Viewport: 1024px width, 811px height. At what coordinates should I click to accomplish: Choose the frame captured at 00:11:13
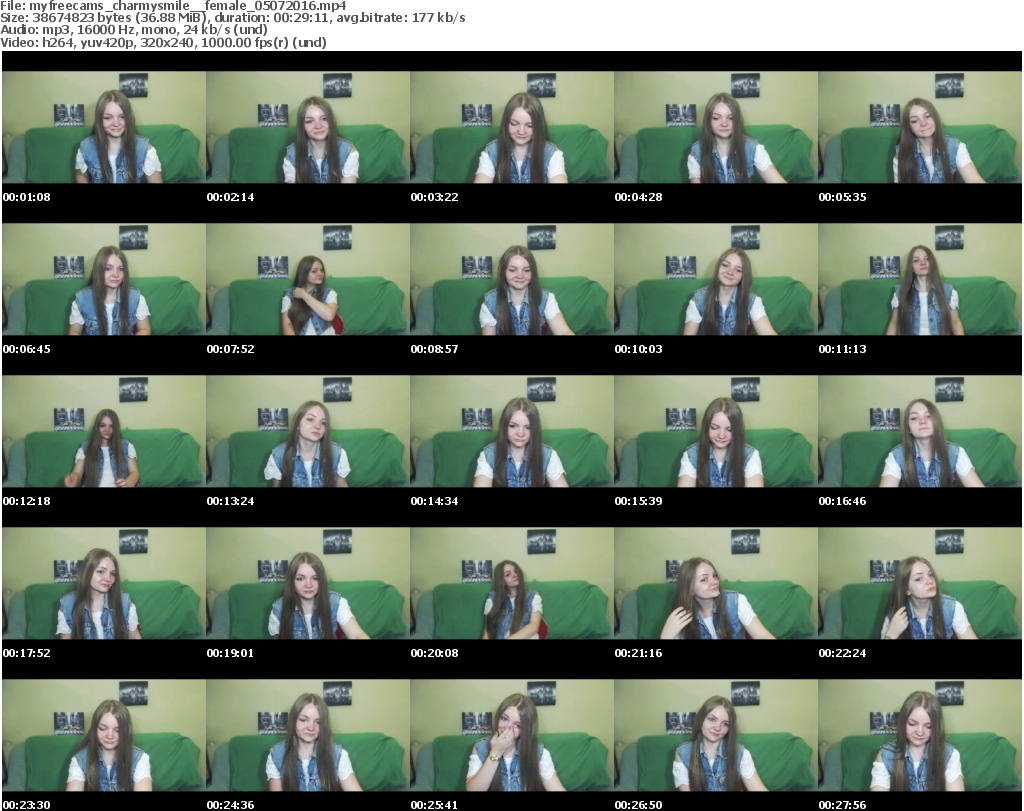click(x=920, y=279)
